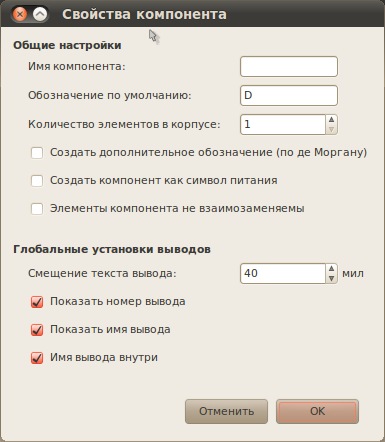The width and height of the screenshot is (385, 442).
Task: Tick Элементы компонента не взаимозаменяемы checkbox
Action: 37,209
